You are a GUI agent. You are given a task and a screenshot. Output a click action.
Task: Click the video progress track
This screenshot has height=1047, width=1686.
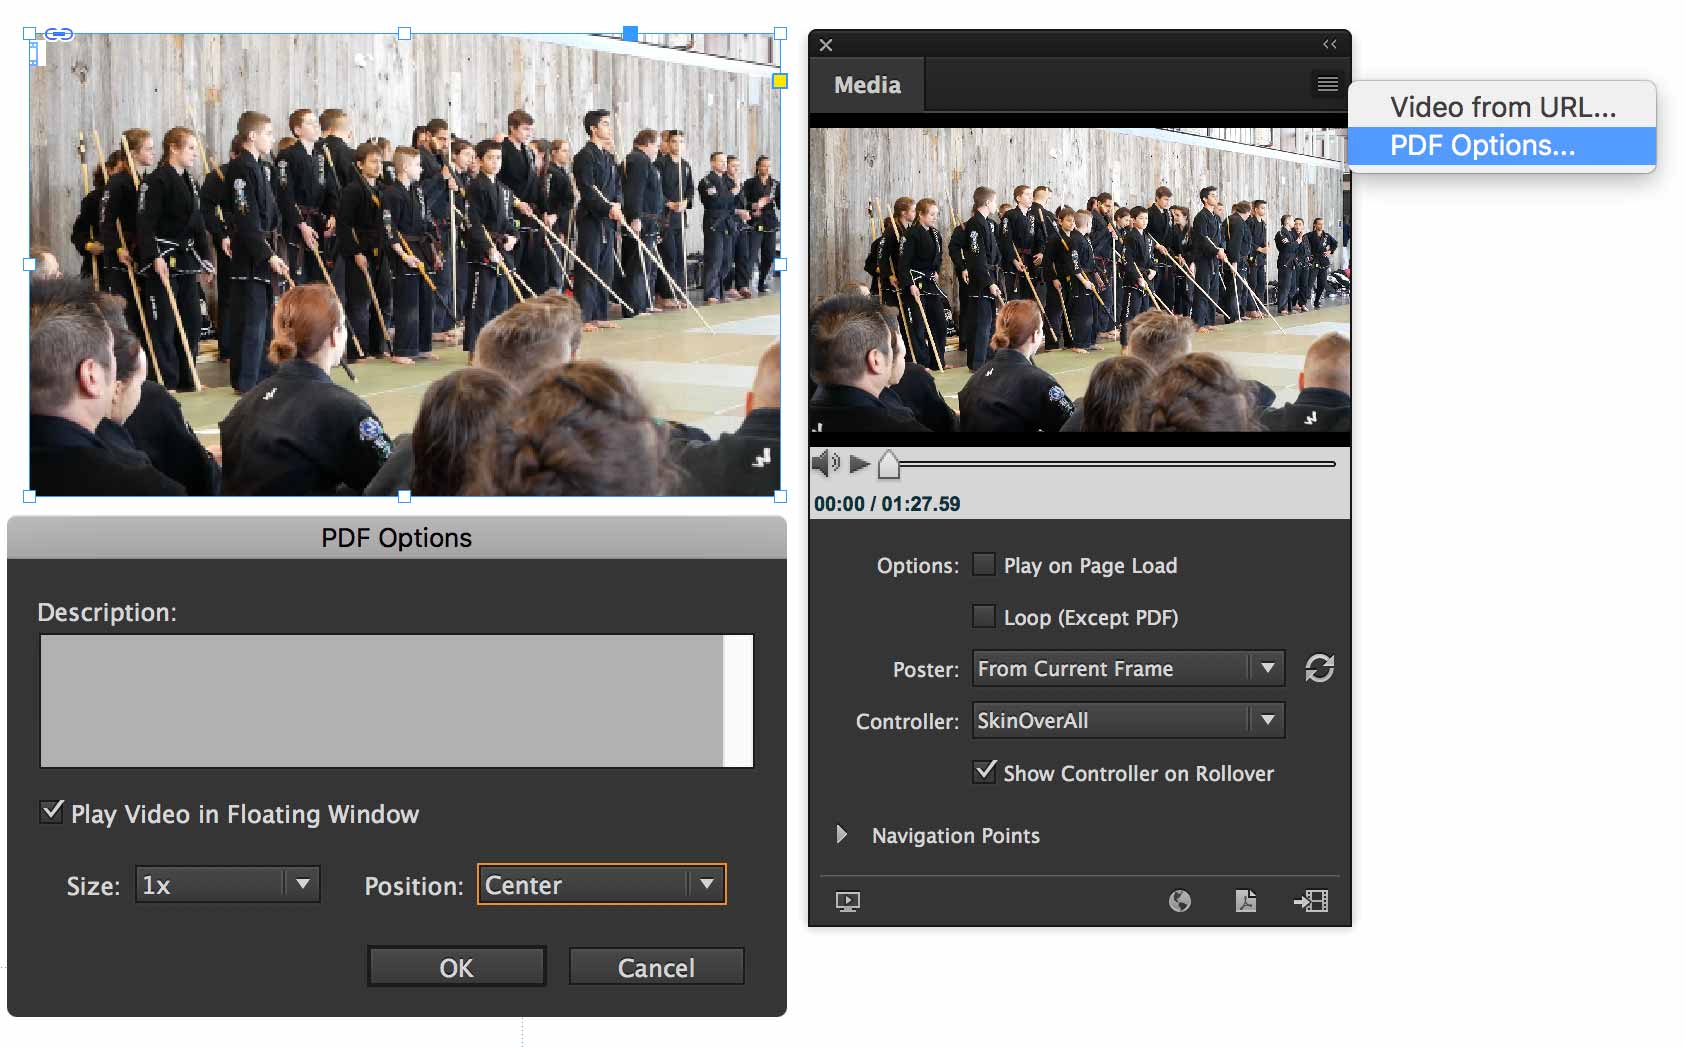1117,464
